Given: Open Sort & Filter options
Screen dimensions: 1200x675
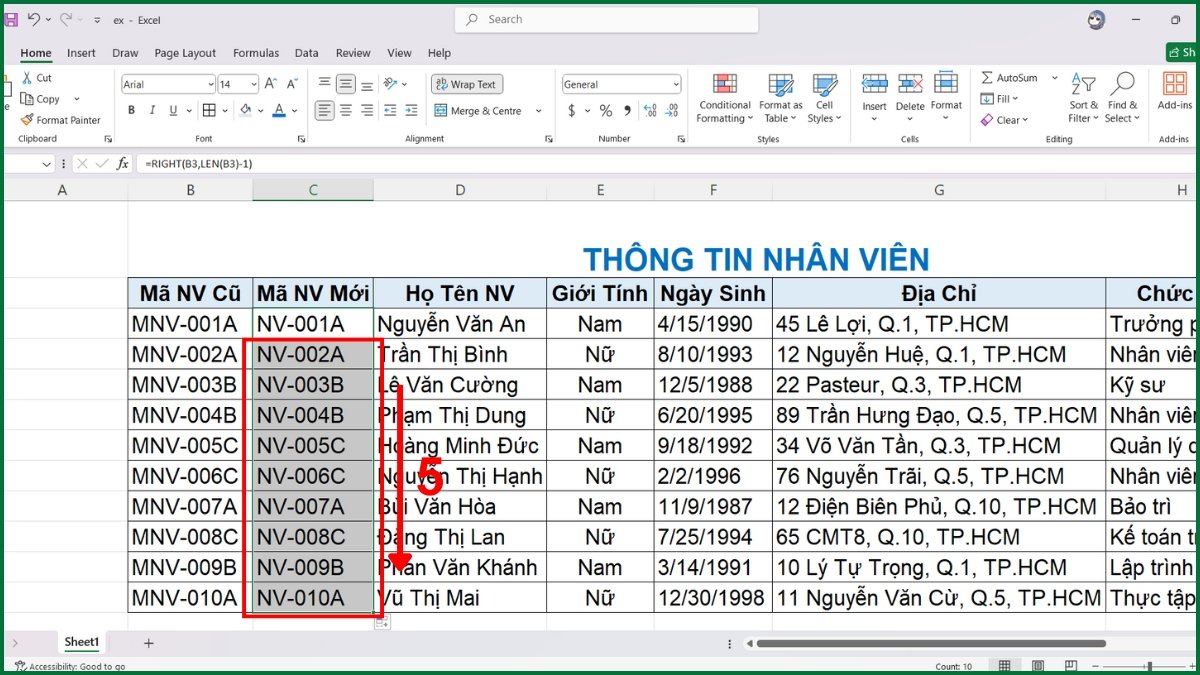Looking at the screenshot, I should pyautogui.click(x=1082, y=97).
